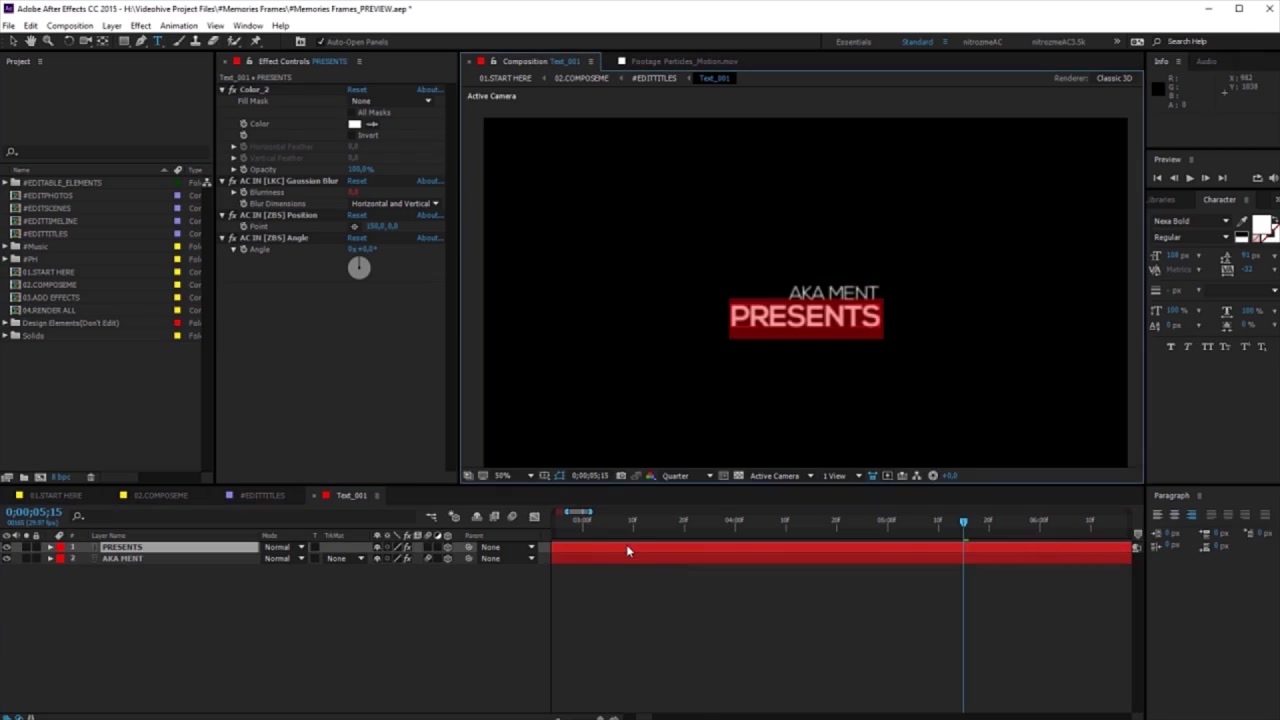Select the Puppet Pin tool
The width and height of the screenshot is (1280, 720).
(255, 41)
